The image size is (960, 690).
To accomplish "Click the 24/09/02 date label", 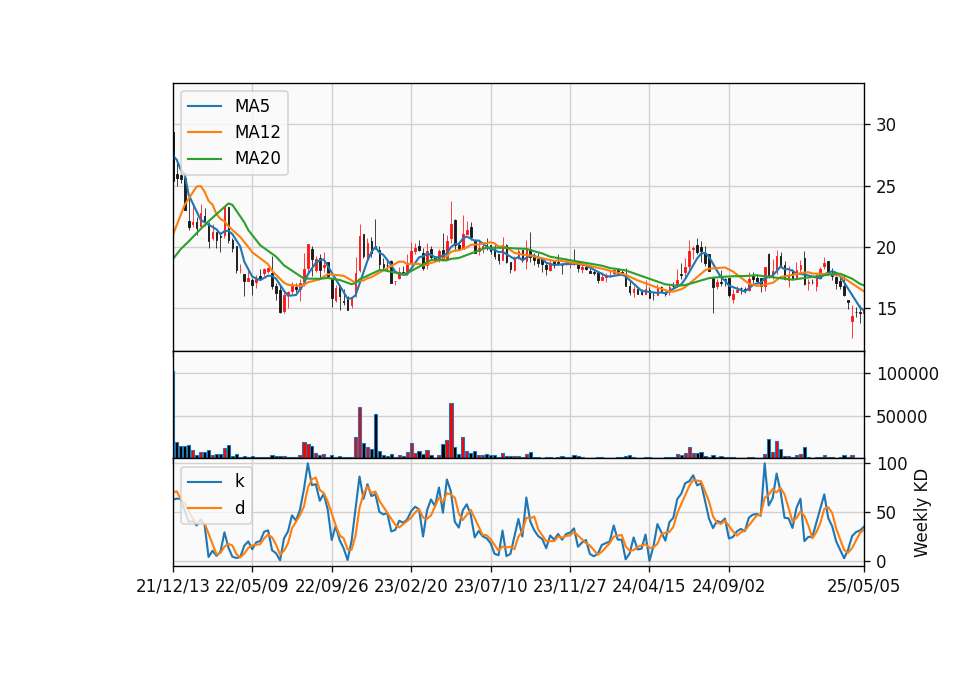I will click(x=729, y=587).
